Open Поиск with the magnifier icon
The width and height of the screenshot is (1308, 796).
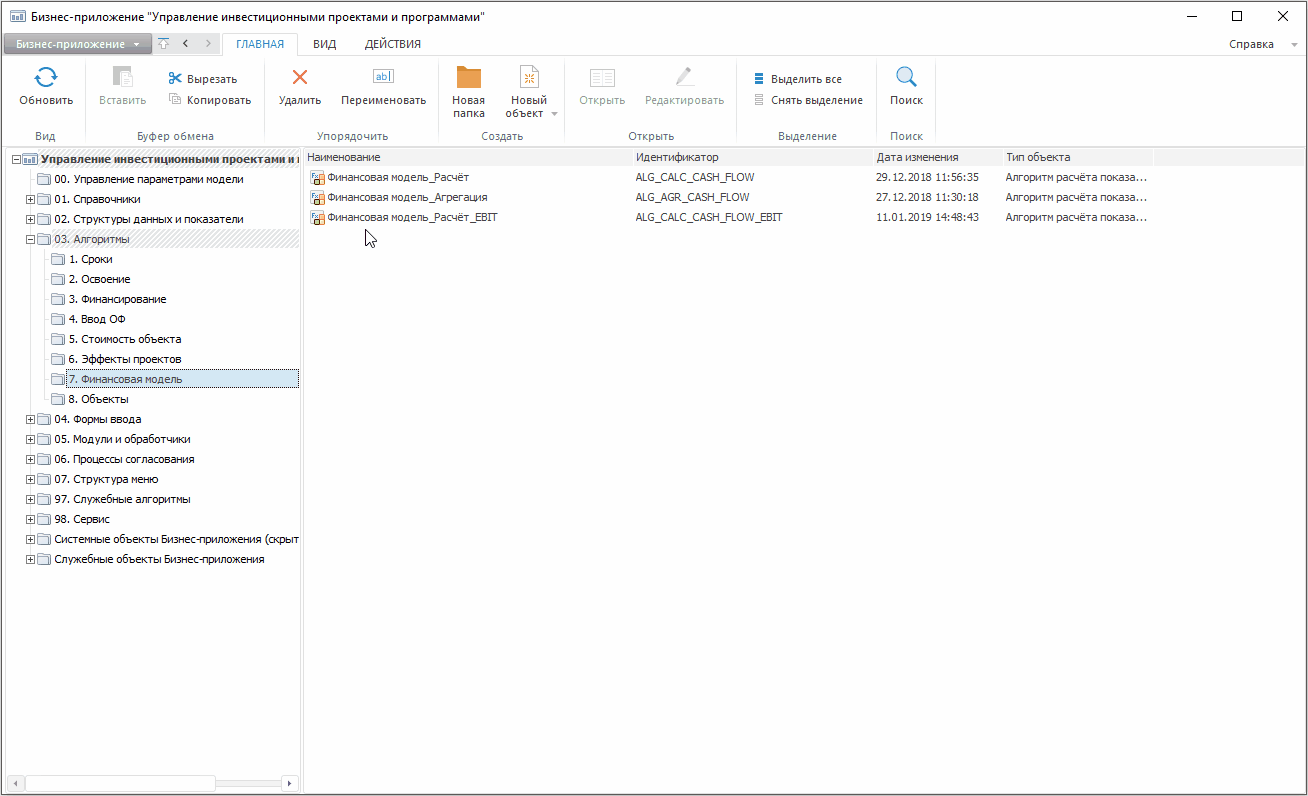pos(906,78)
